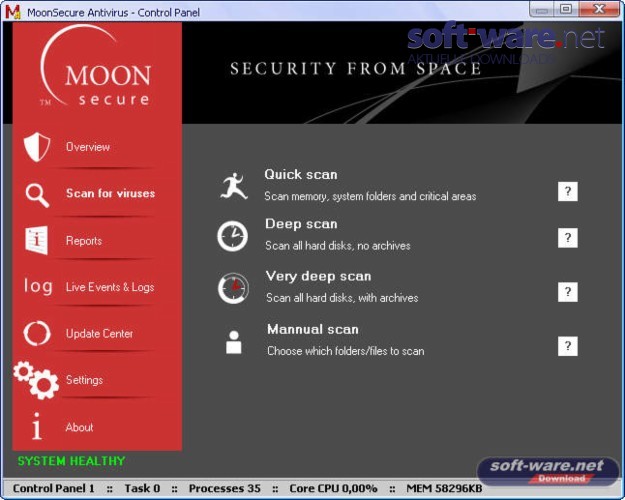Image resolution: width=625 pixels, height=500 pixels.
Task: Click 'Control Panel 1' in status bar
Action: pos(53,488)
